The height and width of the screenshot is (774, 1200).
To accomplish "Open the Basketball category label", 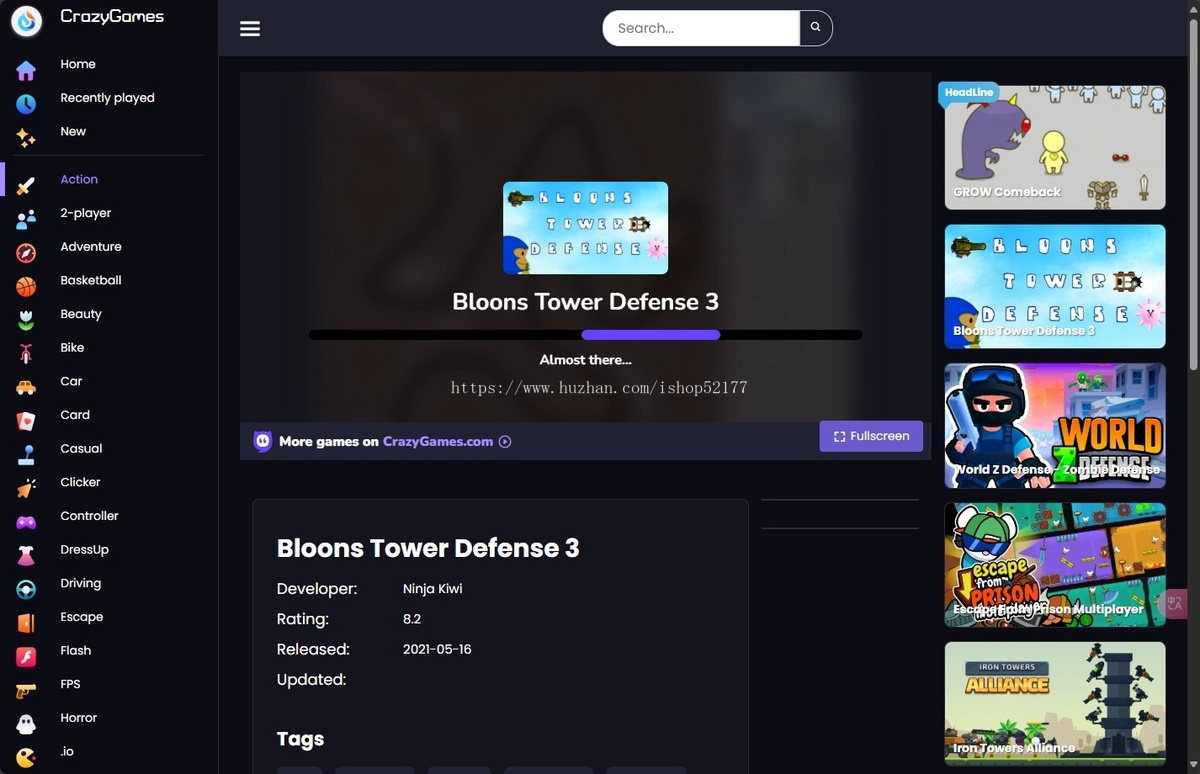I will (91, 280).
